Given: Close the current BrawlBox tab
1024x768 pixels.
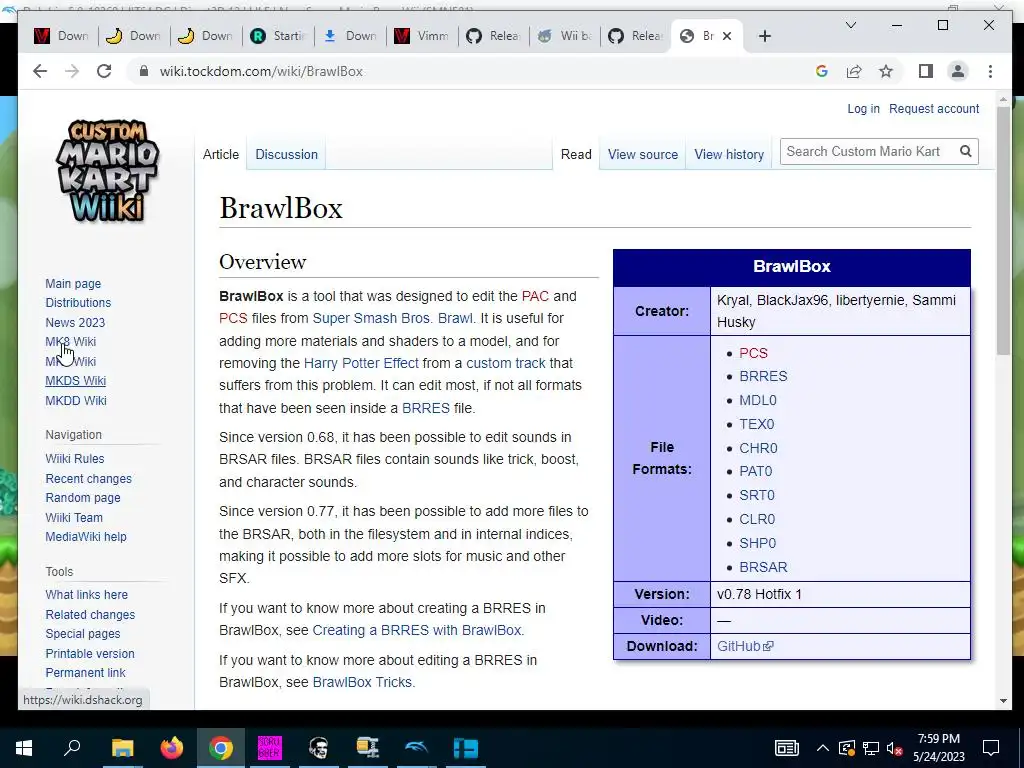Looking at the screenshot, I should coord(727,37).
